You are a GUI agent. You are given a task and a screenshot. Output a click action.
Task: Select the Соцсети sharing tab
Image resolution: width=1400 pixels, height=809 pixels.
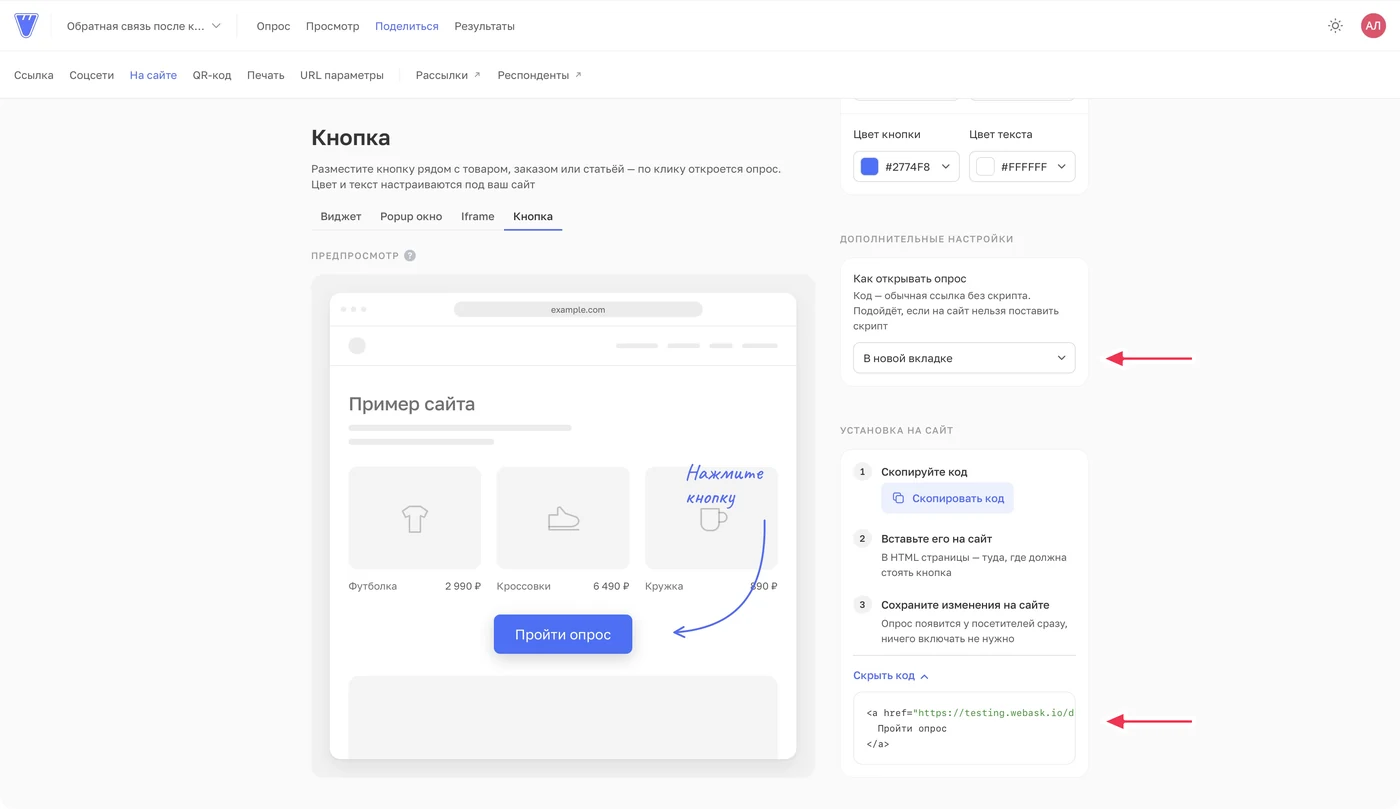(92, 75)
